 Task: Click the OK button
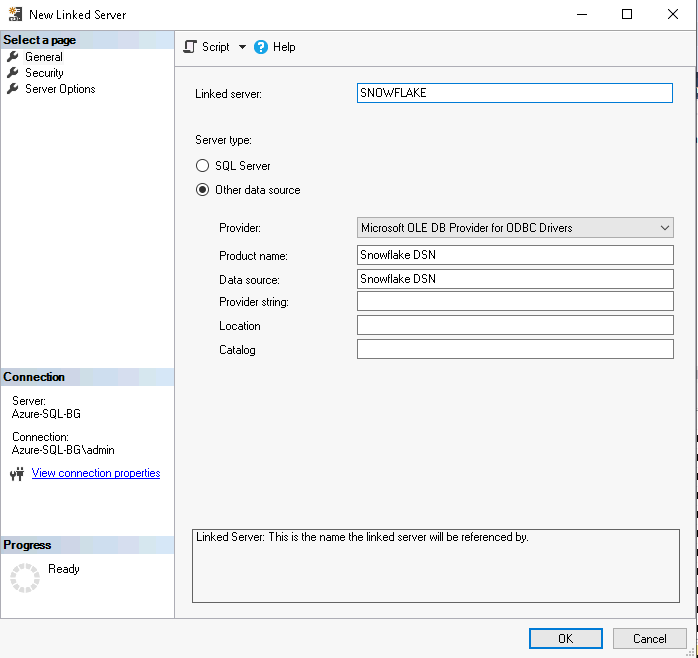[x=566, y=638]
